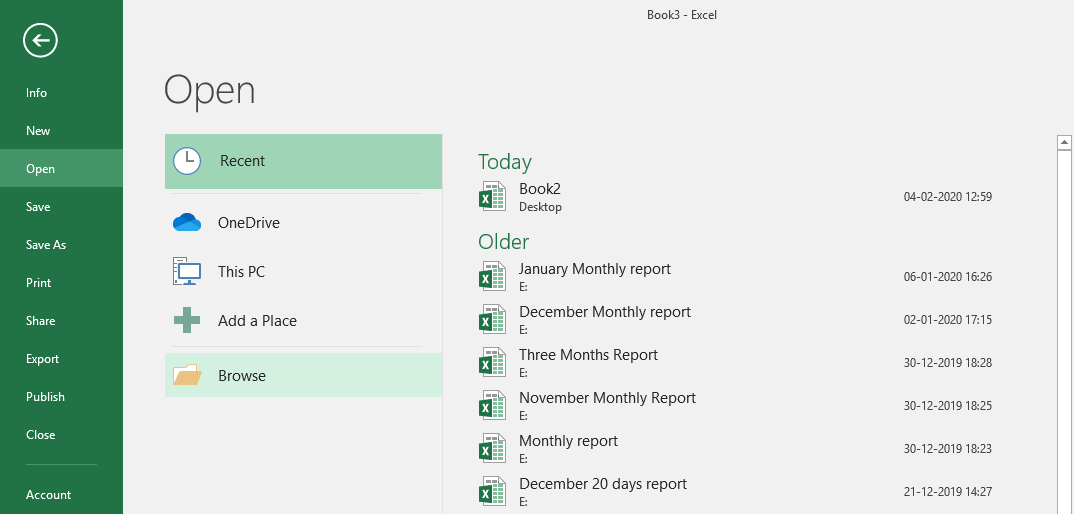This screenshot has height=514, width=1074.
Task: Click the date 04-02-2020 12:59
Action: 948,197
